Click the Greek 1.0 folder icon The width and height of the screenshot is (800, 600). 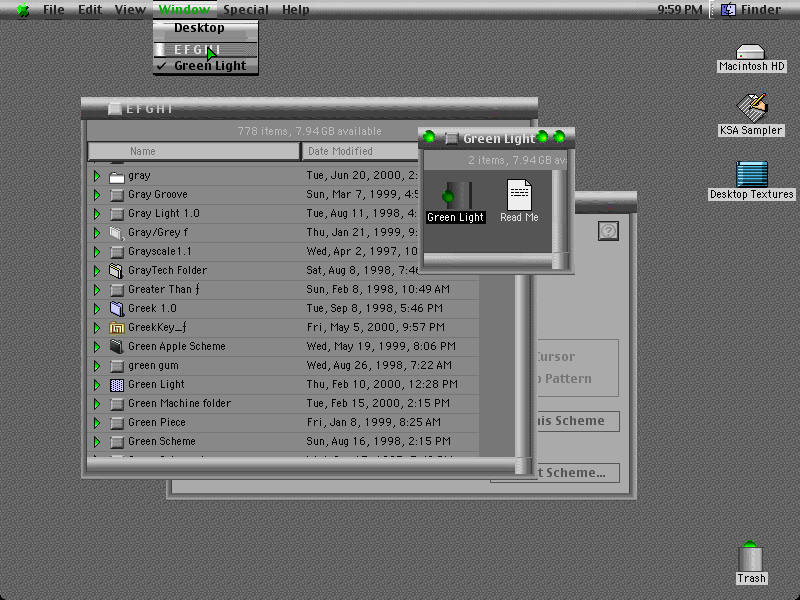117,309
